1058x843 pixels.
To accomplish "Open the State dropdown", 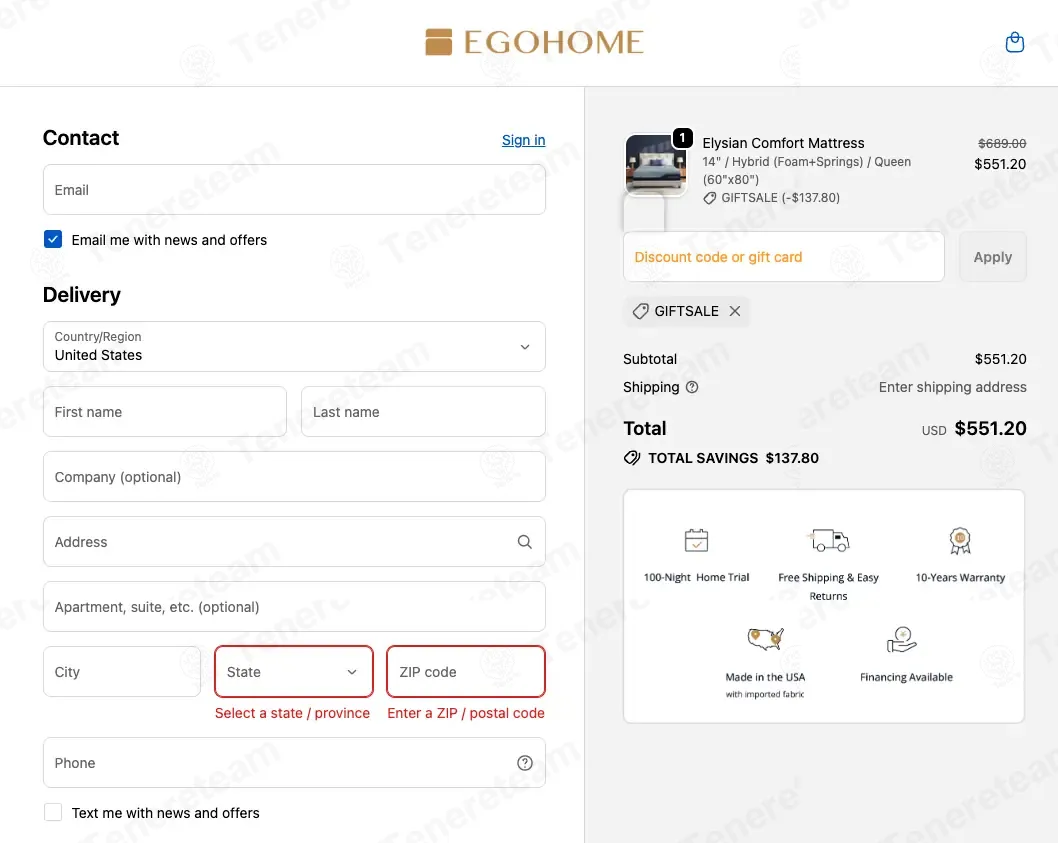I will pos(294,672).
